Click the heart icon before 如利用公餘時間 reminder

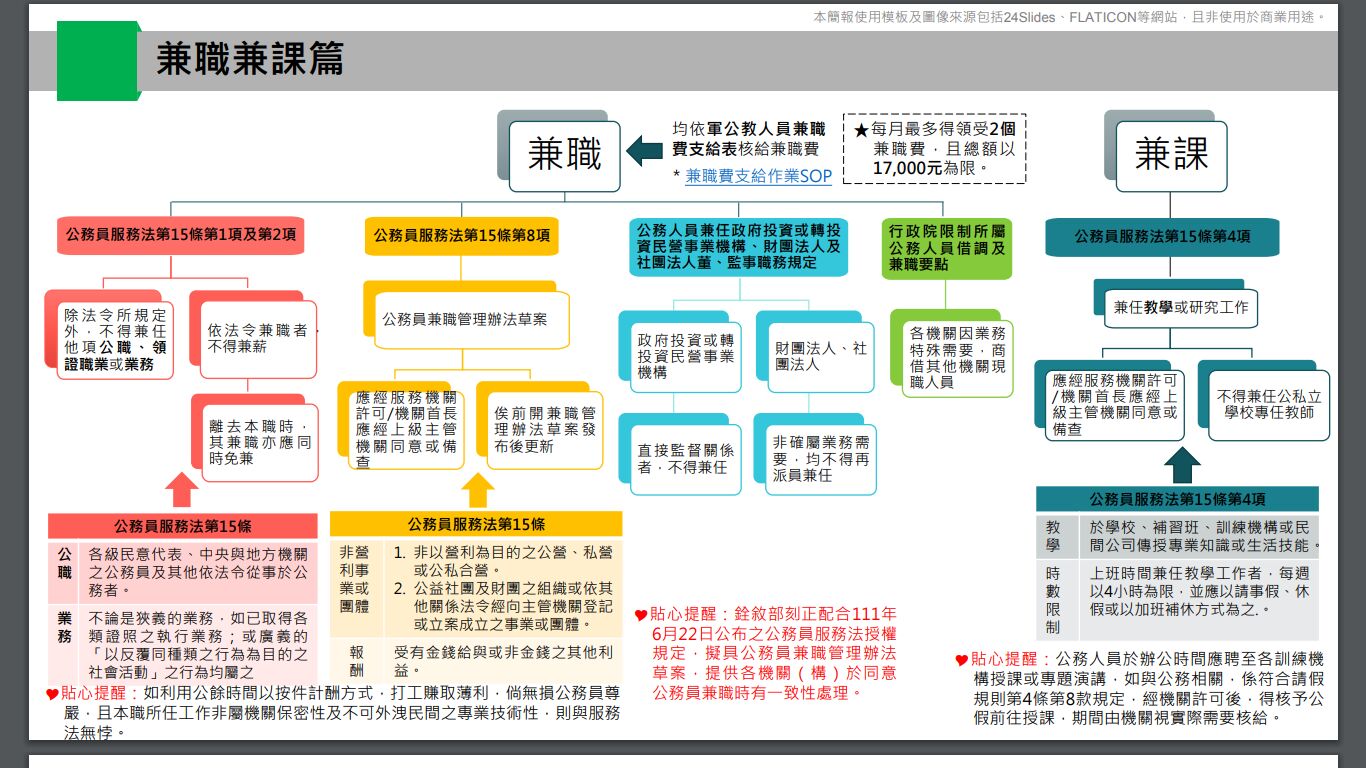(x=52, y=693)
